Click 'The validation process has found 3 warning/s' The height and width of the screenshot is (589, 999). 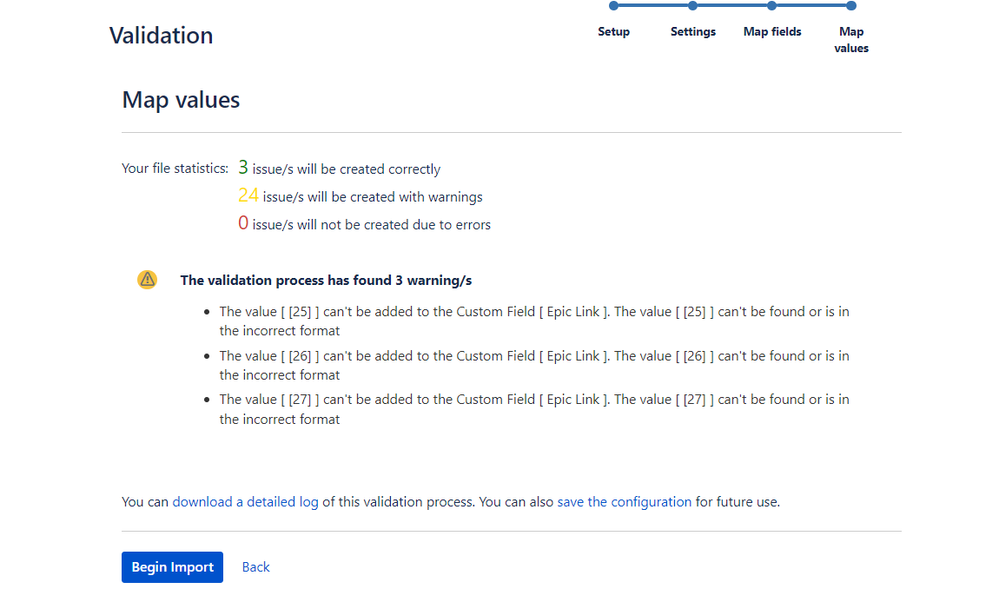tap(326, 280)
